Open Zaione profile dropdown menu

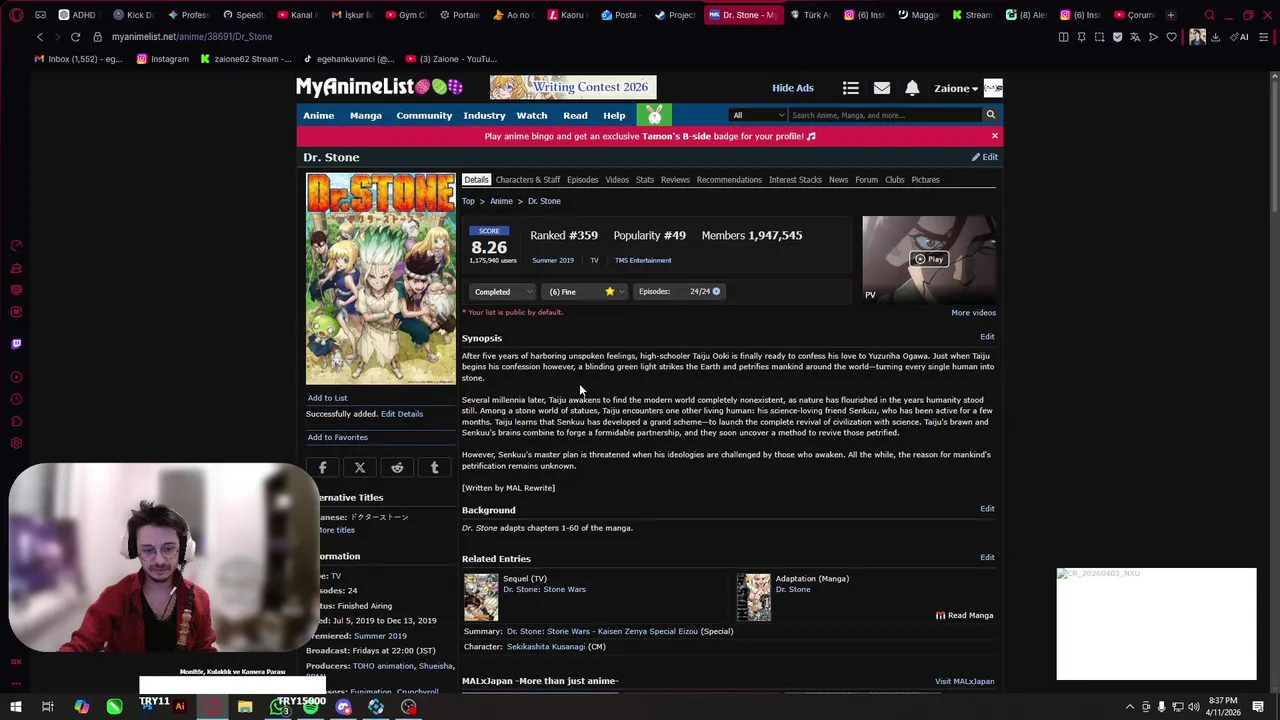coord(956,88)
